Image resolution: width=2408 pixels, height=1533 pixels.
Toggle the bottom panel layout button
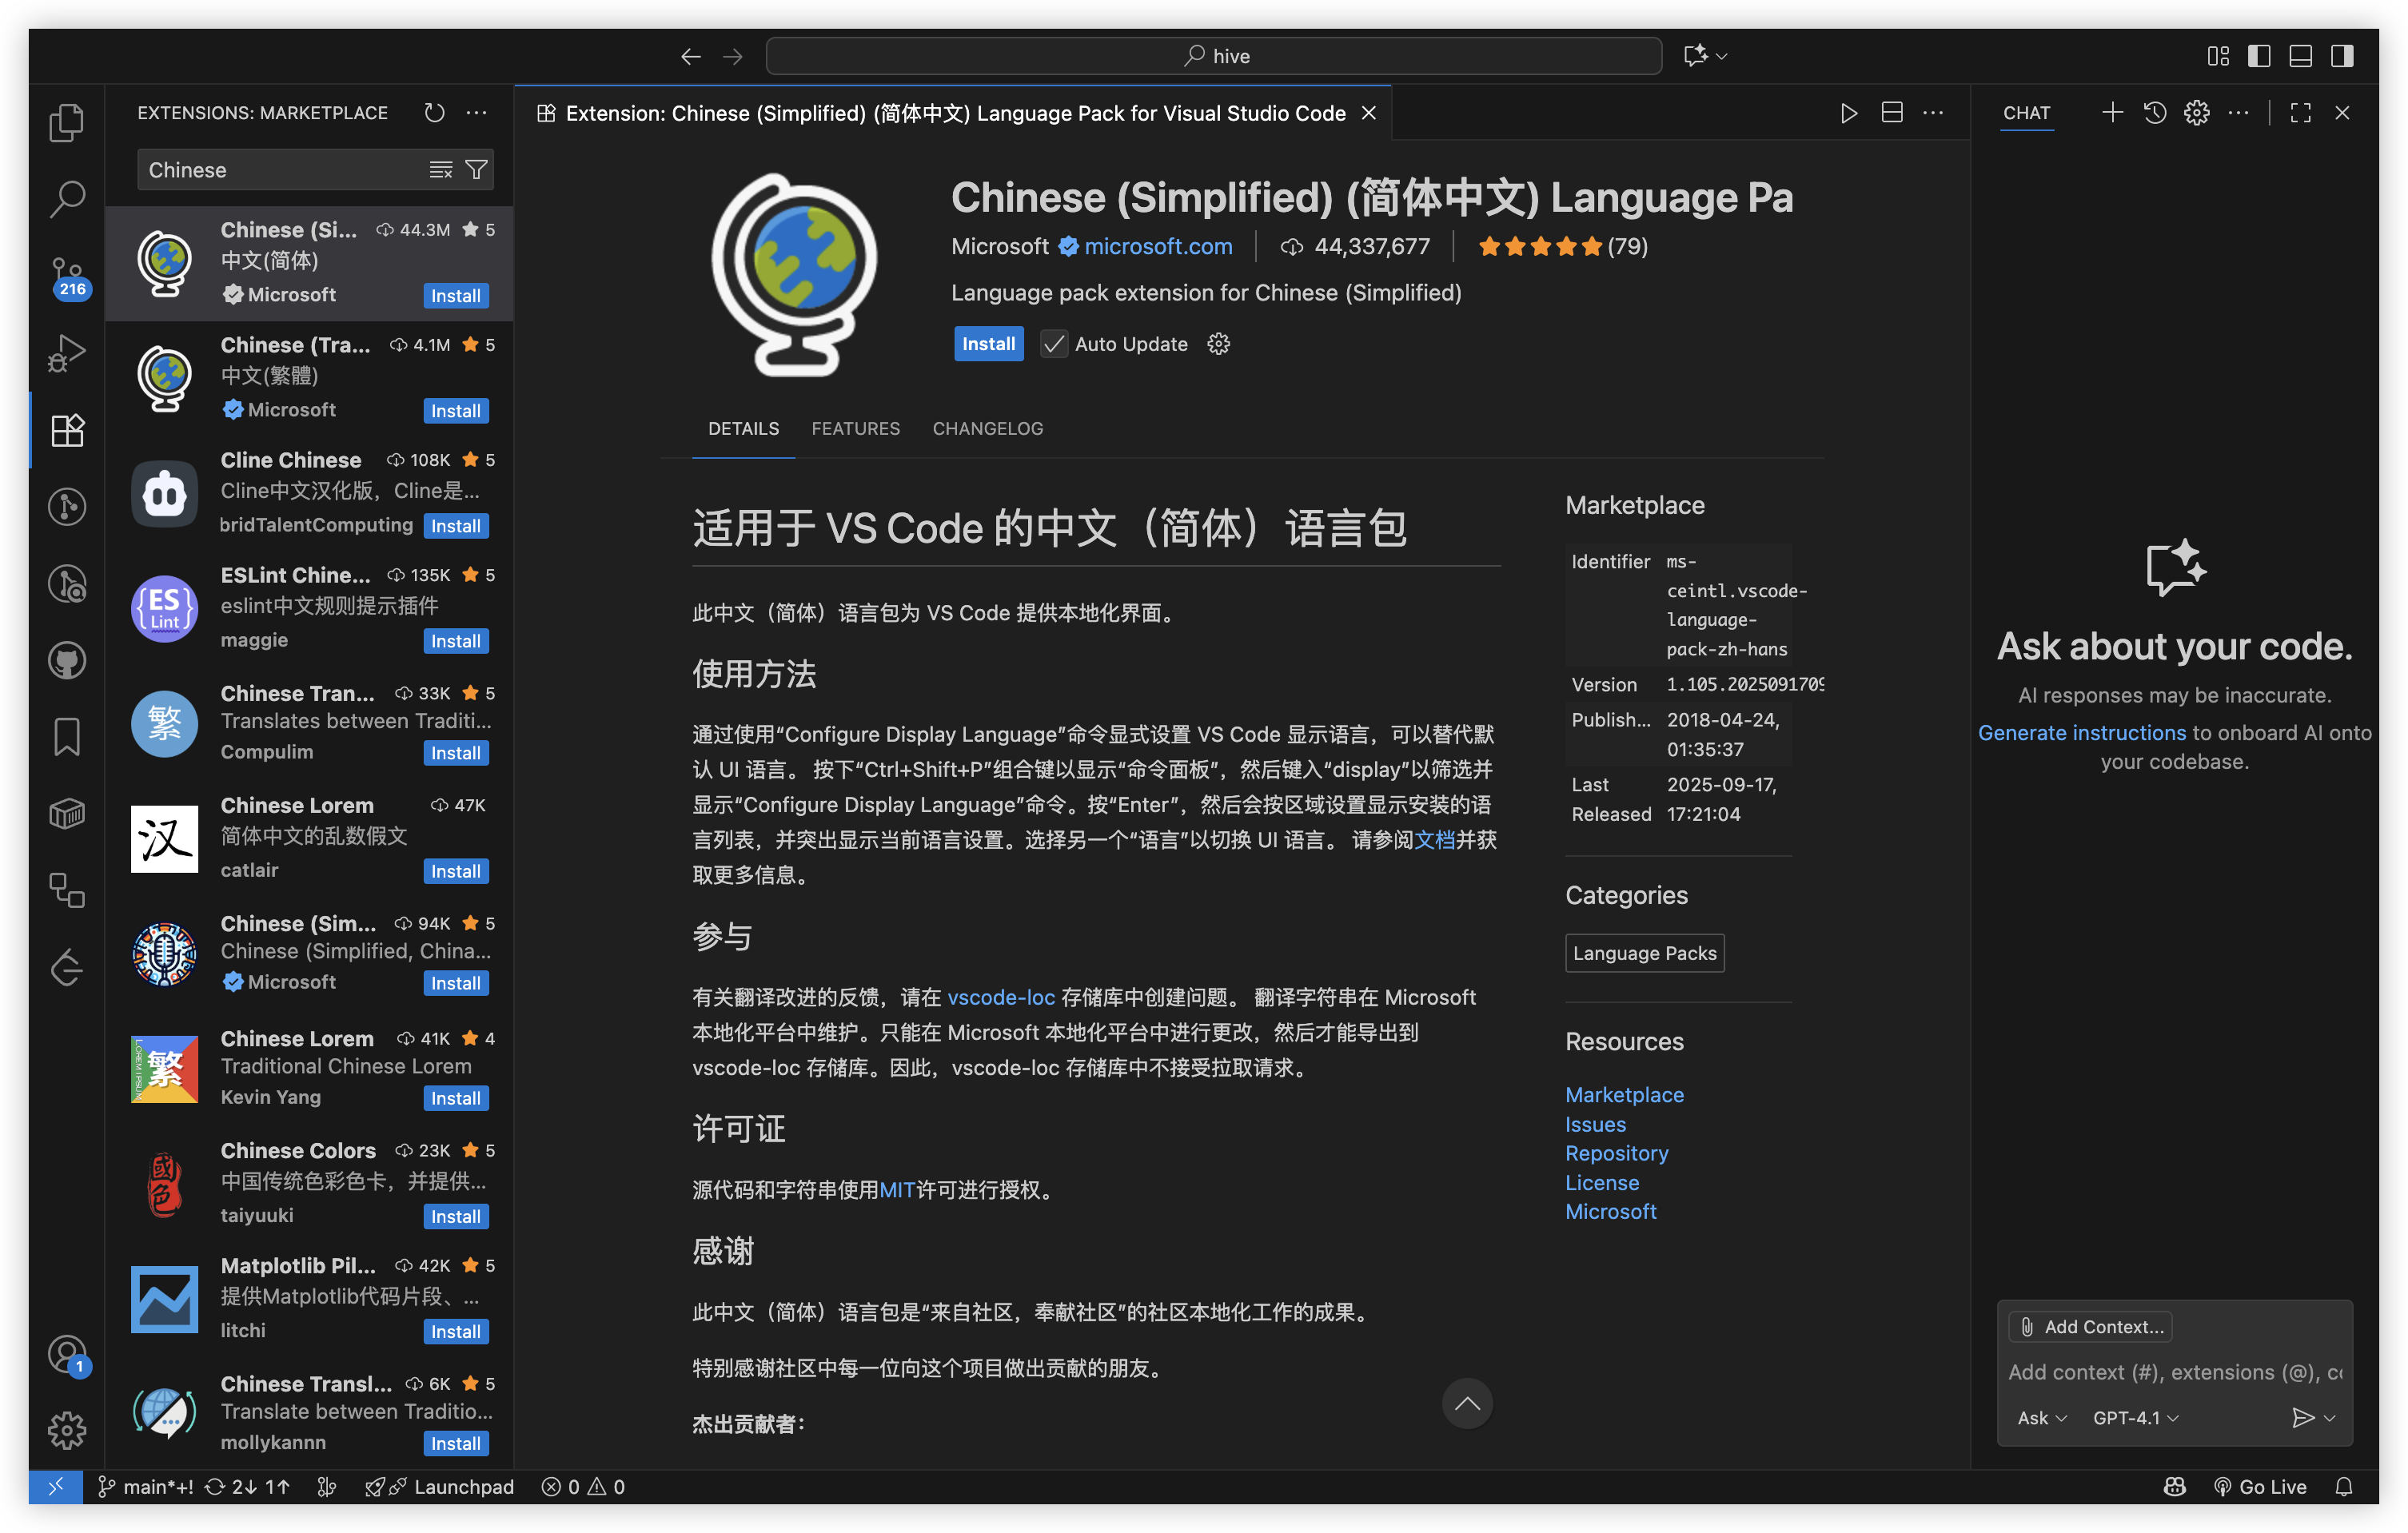point(2300,56)
